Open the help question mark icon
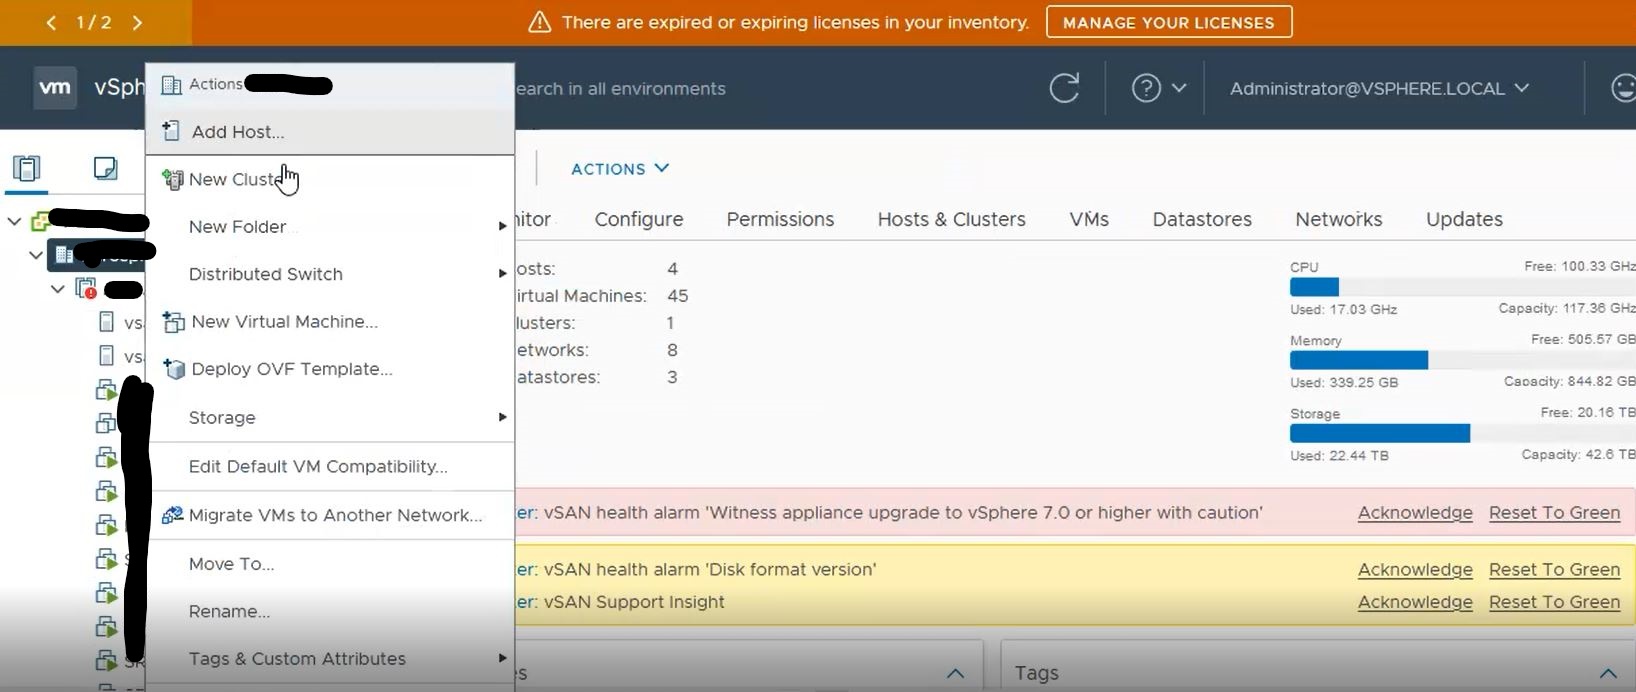The height and width of the screenshot is (692, 1636). 1146,88
